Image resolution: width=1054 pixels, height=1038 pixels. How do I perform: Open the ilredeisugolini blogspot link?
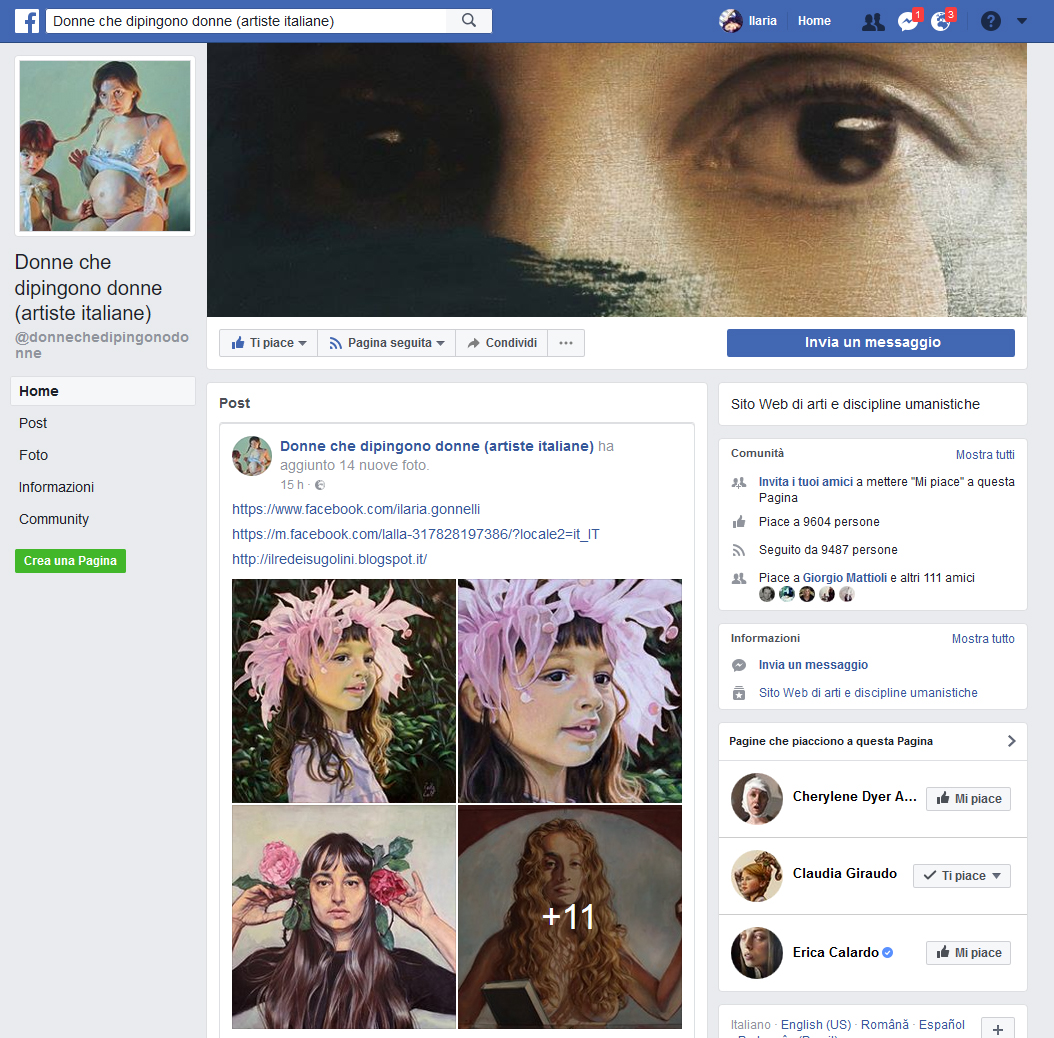point(329,559)
